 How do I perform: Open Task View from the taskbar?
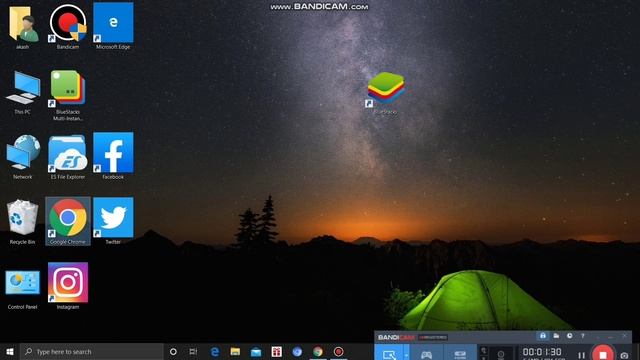pos(193,351)
